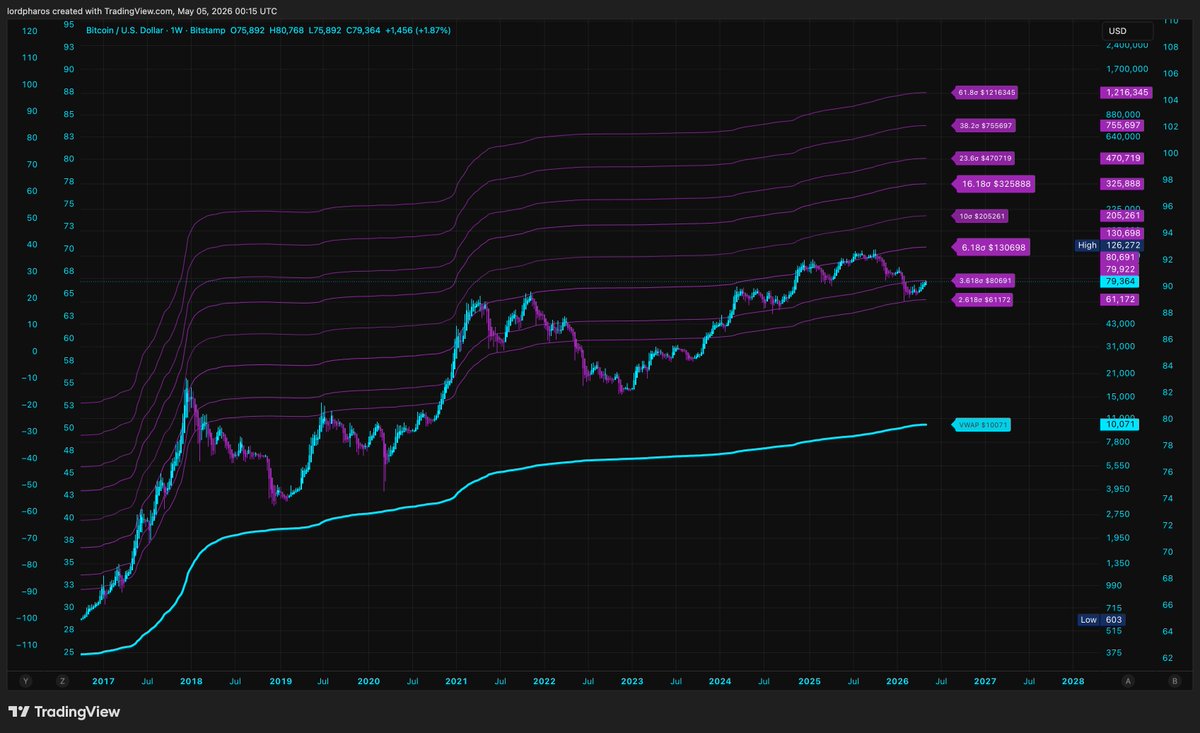Image resolution: width=1200 pixels, height=733 pixels.
Task: Select the 38.2σ $755697 band label
Action: [984, 126]
